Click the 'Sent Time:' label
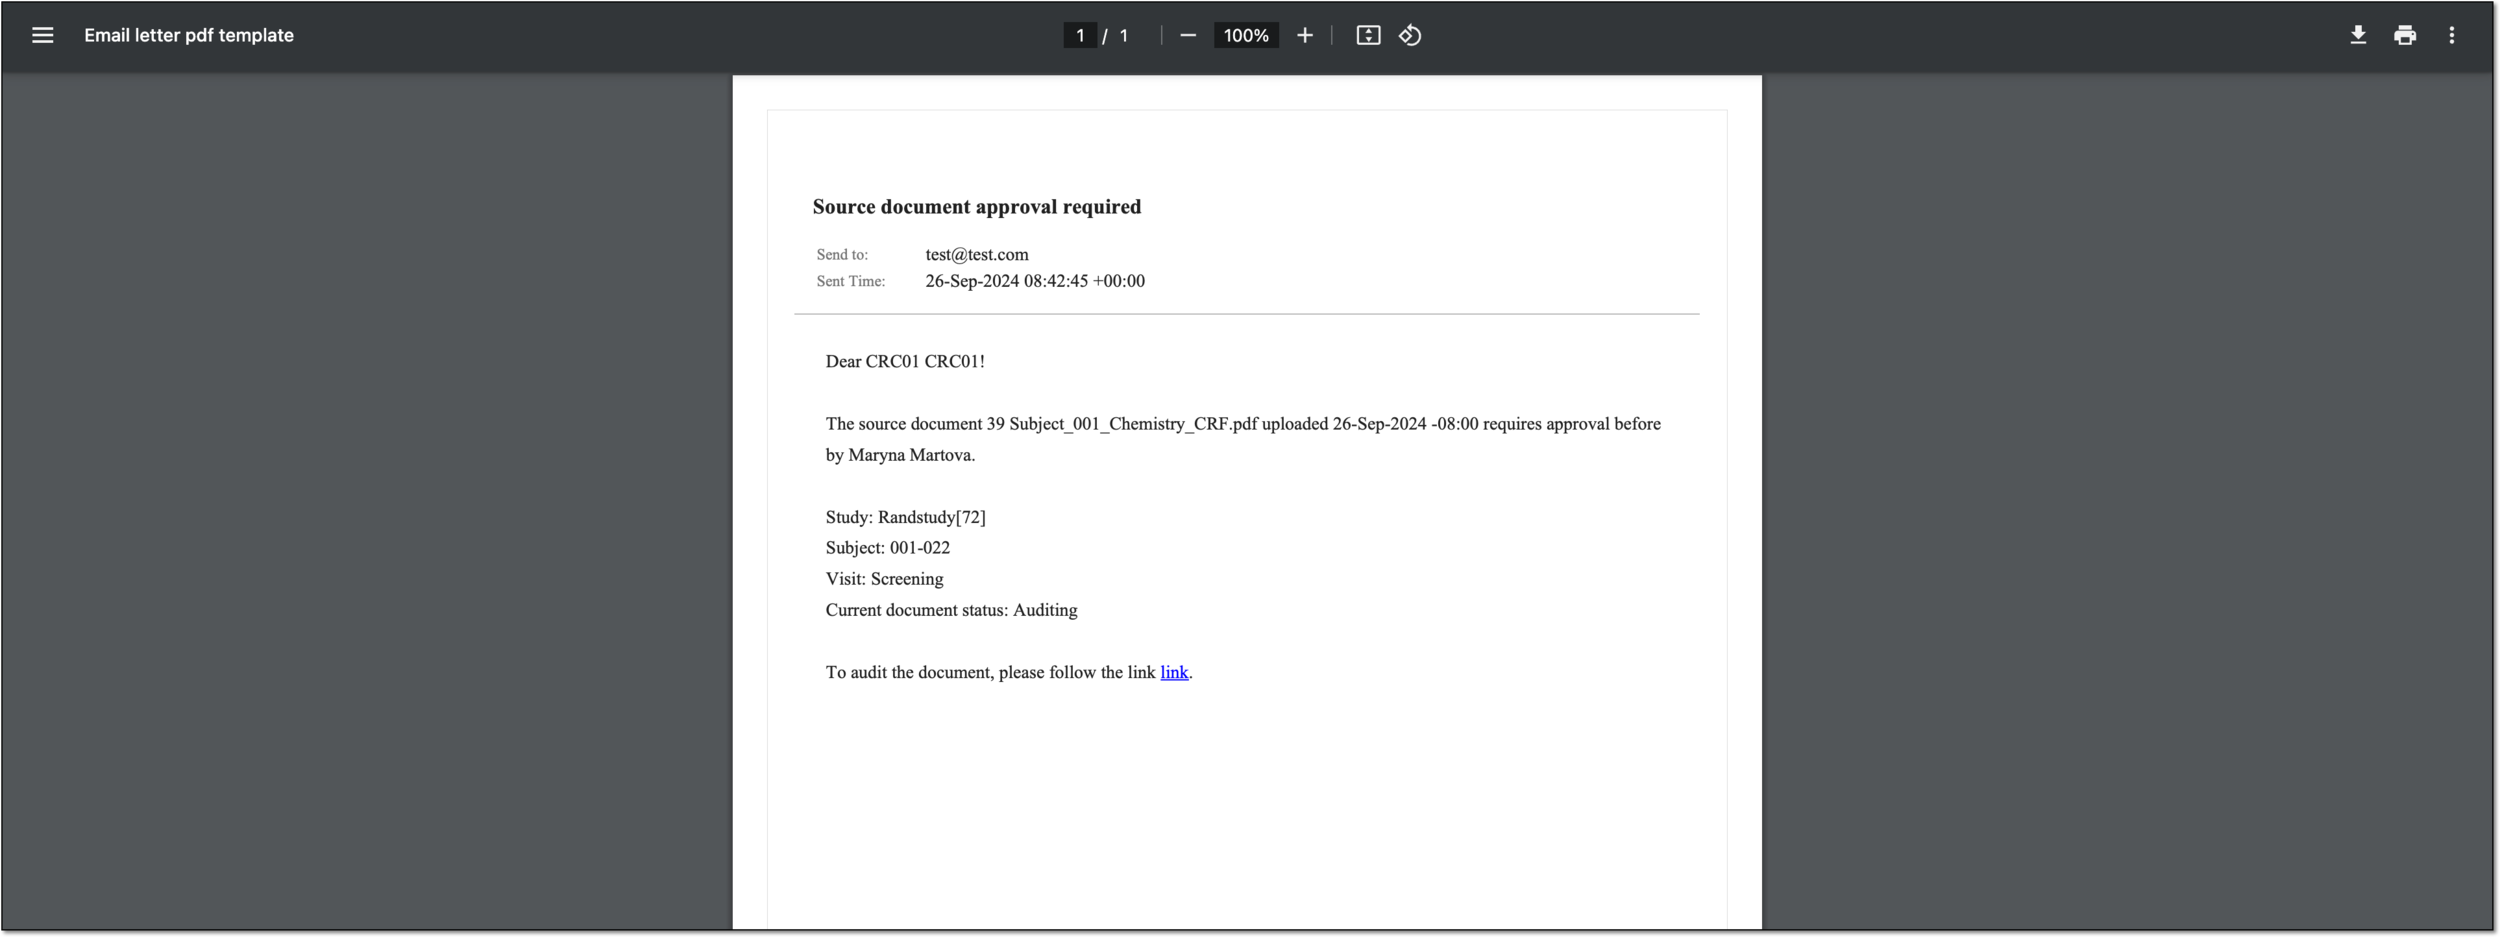This screenshot has height=937, width=2500. click(x=851, y=281)
